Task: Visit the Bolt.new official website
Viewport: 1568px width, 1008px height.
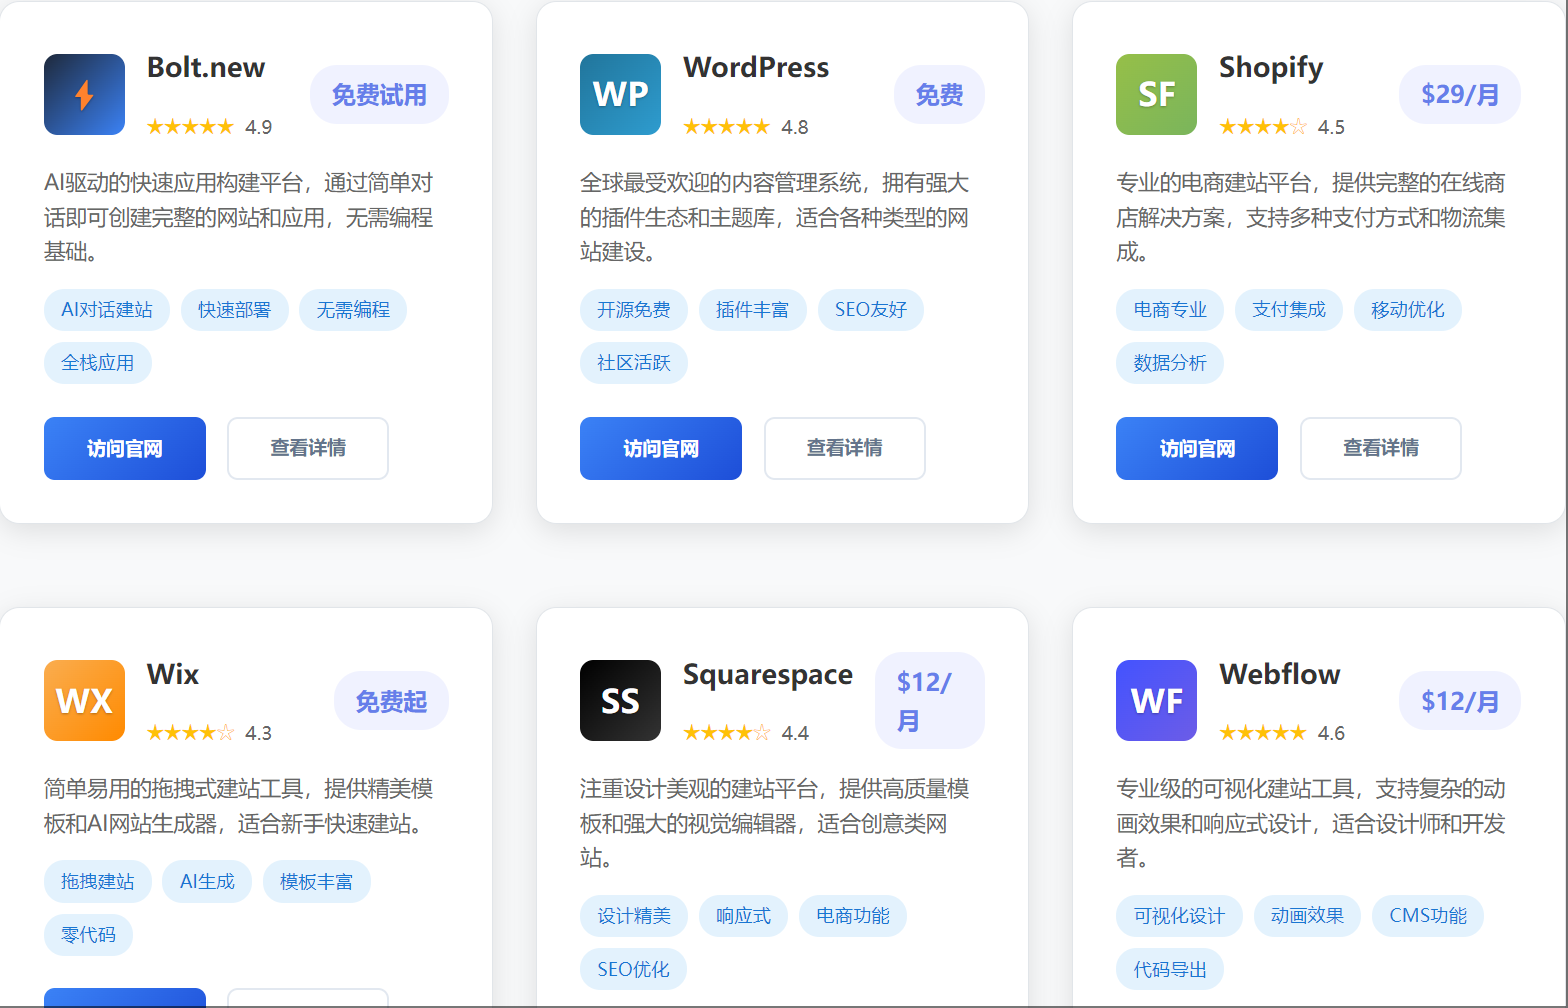Action: 125,449
